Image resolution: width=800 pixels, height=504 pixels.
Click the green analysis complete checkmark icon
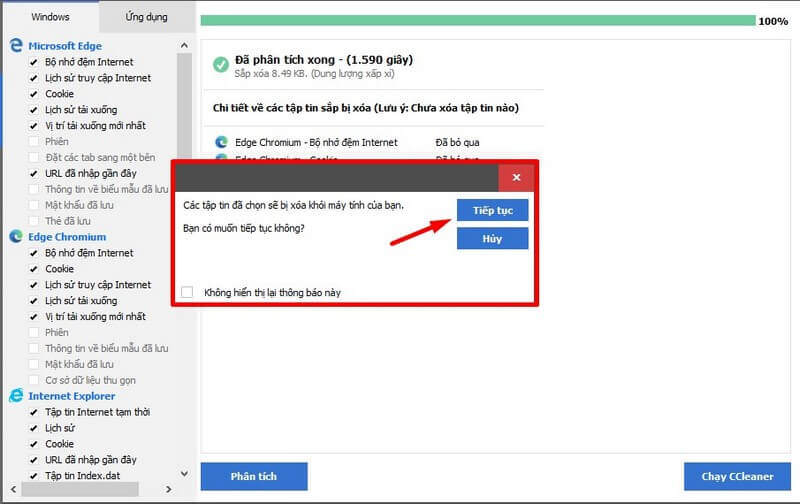[x=220, y=65]
